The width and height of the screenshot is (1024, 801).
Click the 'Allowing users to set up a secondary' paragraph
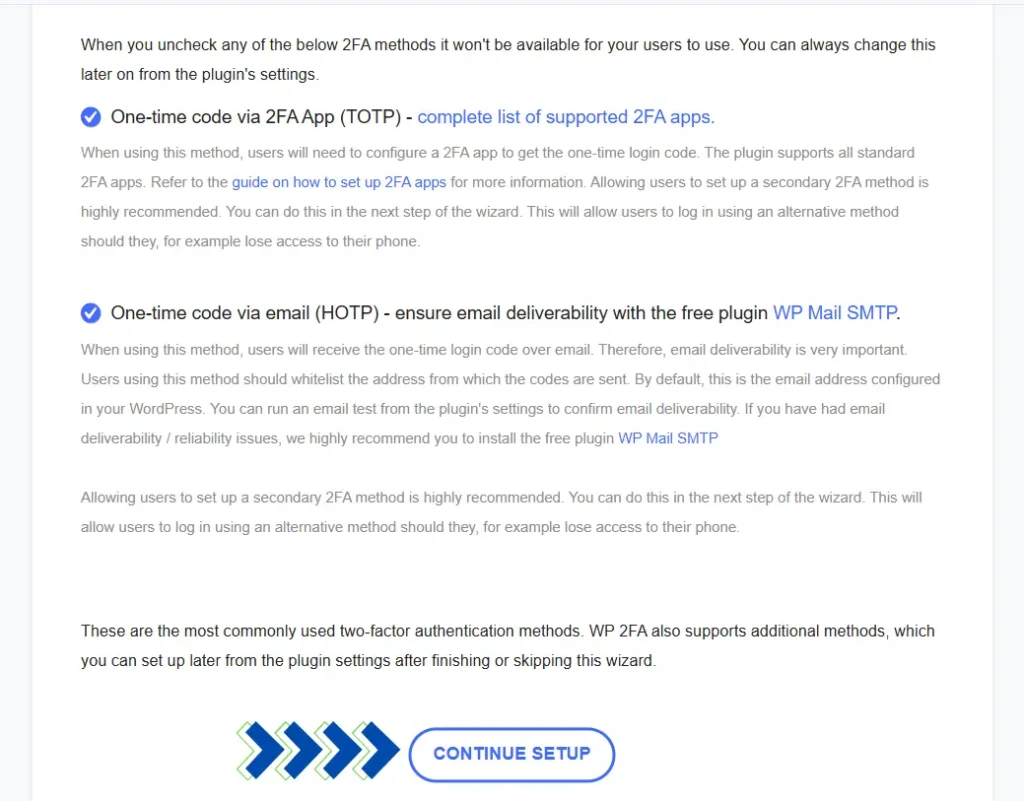pos(501,512)
